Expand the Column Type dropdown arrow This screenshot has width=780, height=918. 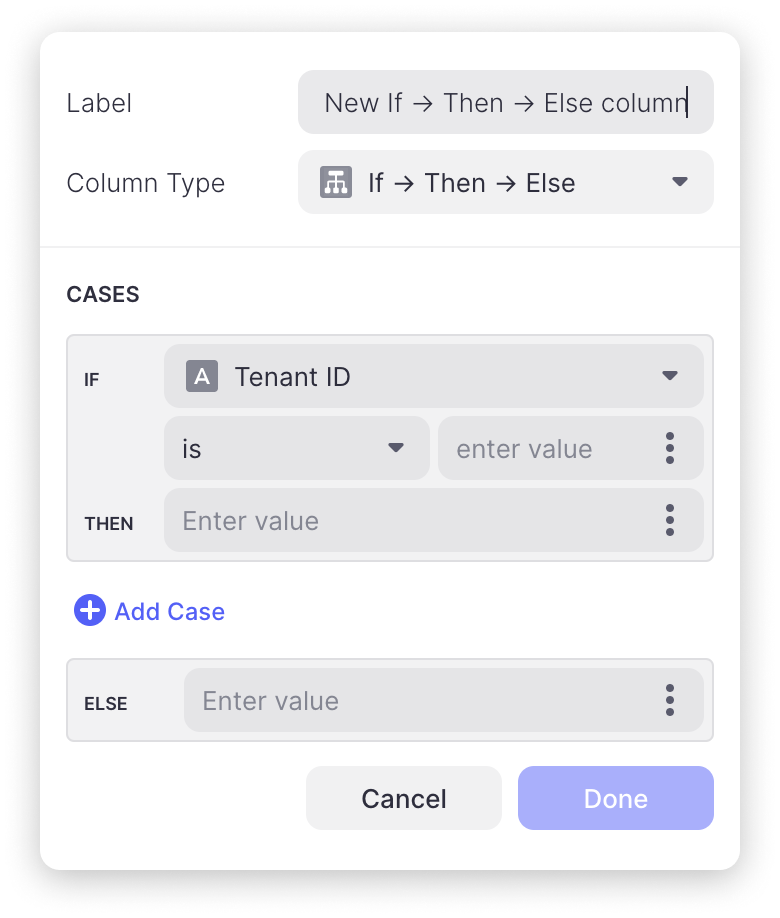(680, 183)
